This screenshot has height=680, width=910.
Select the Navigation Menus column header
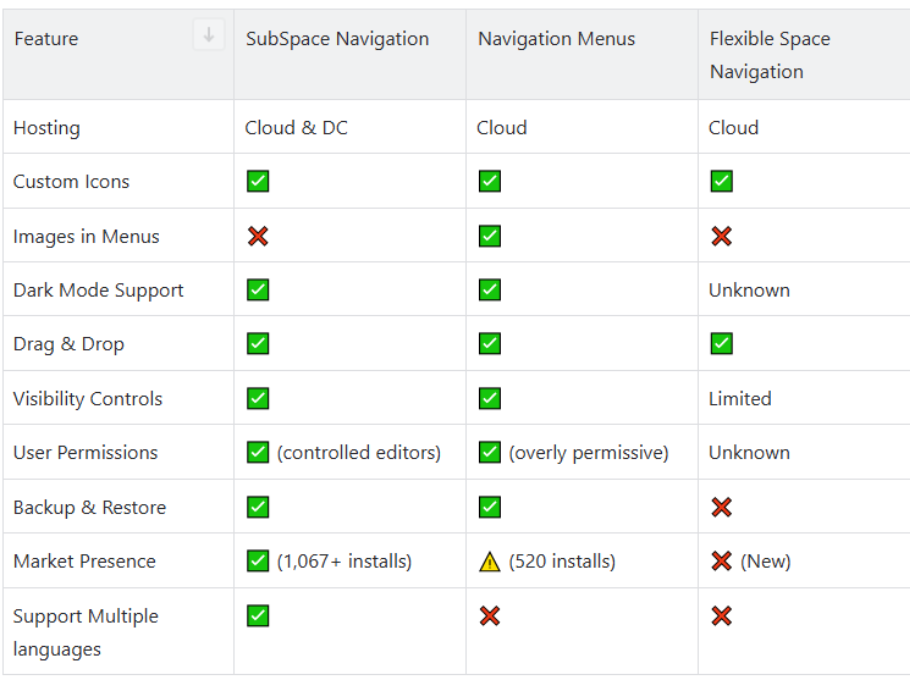point(582,55)
